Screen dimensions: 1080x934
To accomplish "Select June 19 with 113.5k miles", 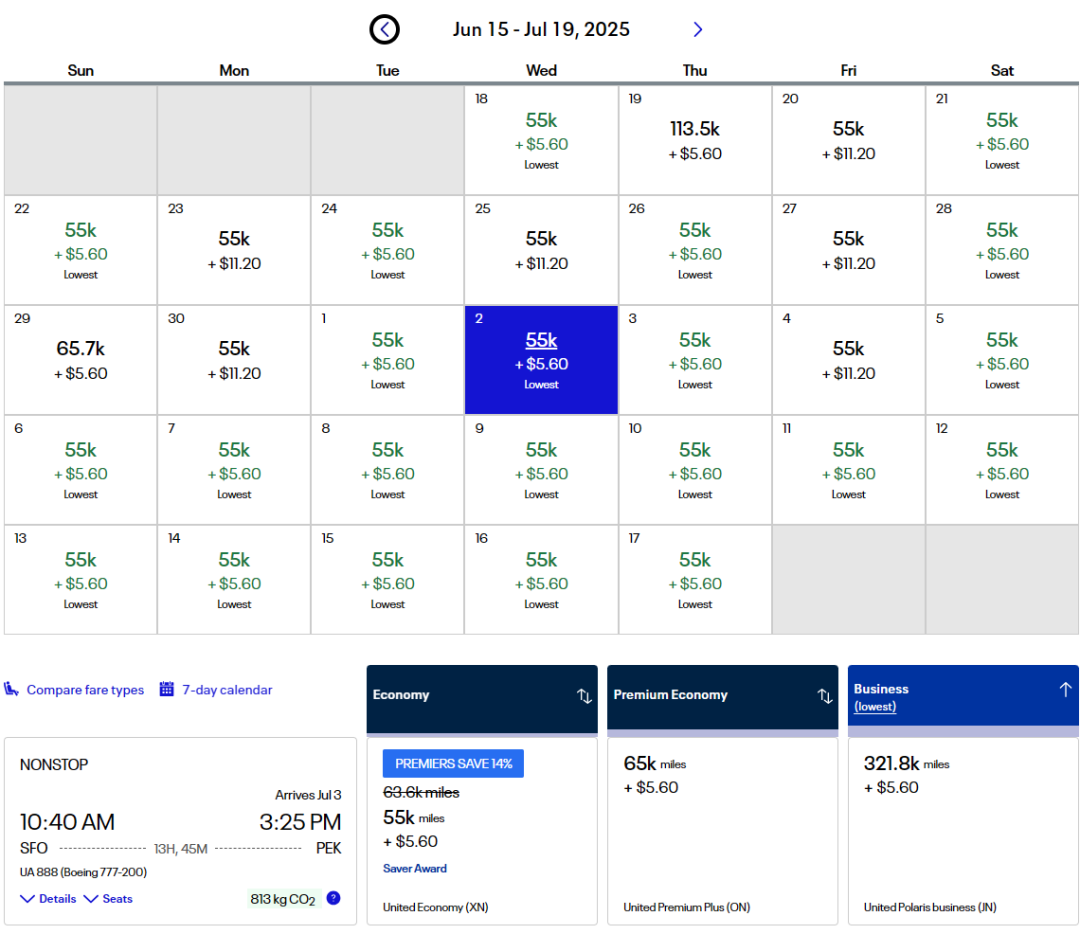I will (x=695, y=140).
